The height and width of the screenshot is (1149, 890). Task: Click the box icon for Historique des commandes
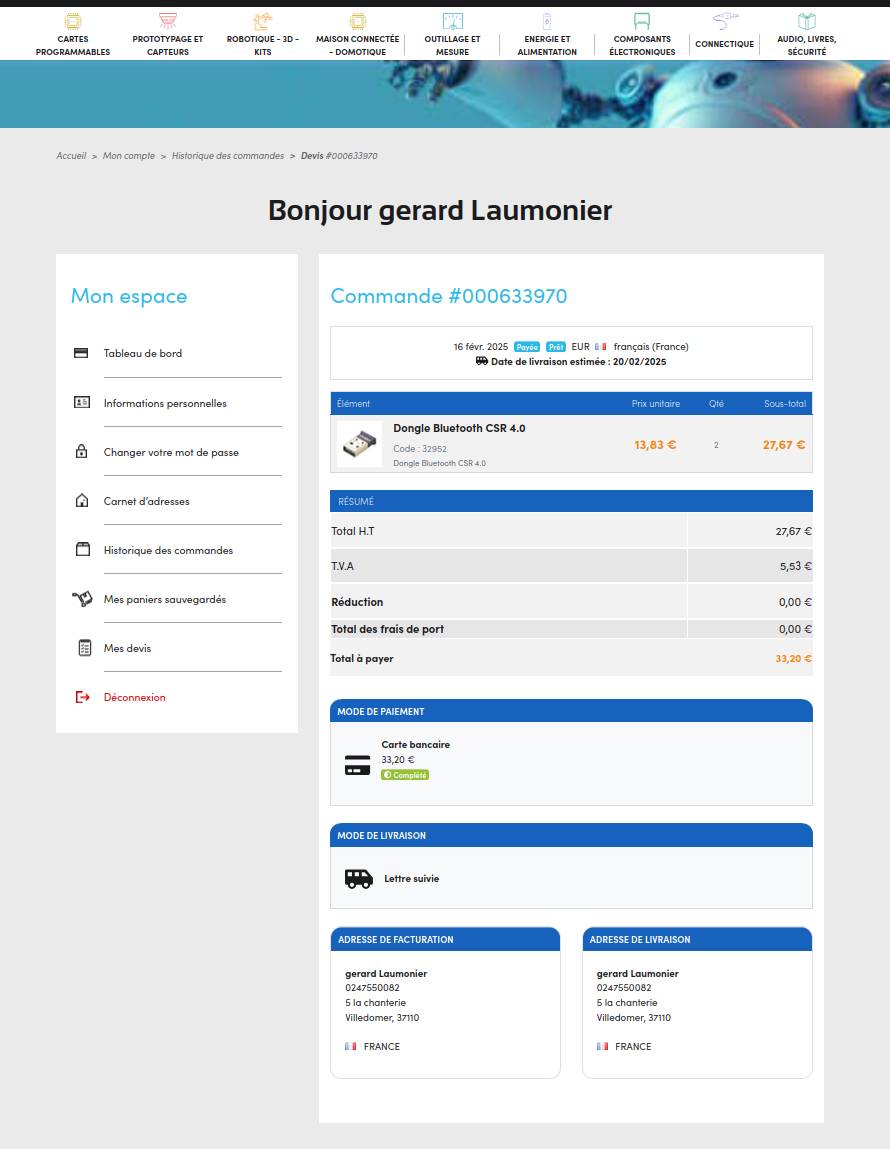pos(82,550)
